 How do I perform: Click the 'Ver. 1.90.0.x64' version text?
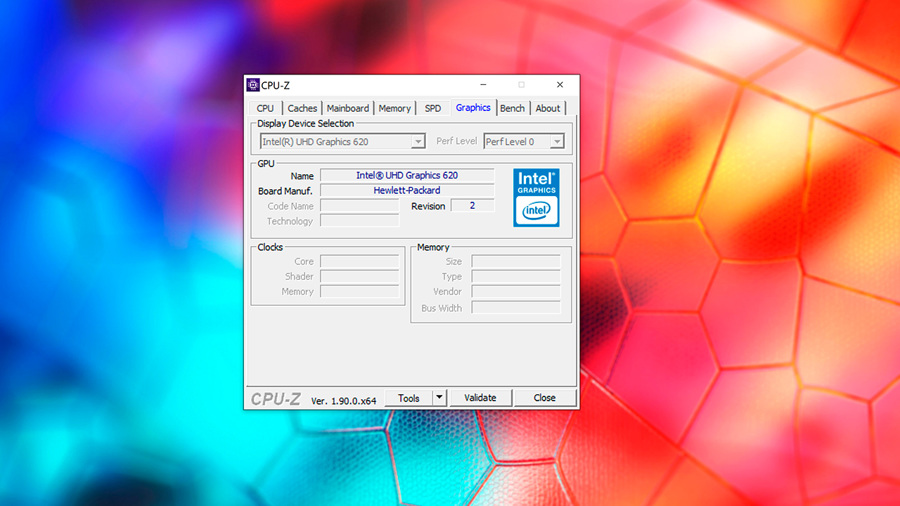point(344,401)
